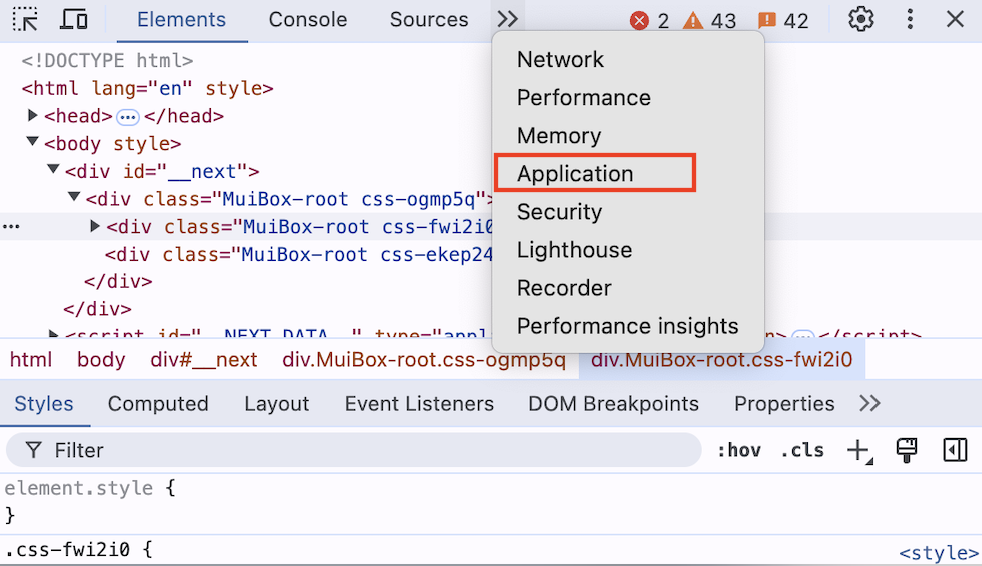This screenshot has height=566, width=982.
Task: Click the issues flag icon showing 42
Action: tap(767, 21)
